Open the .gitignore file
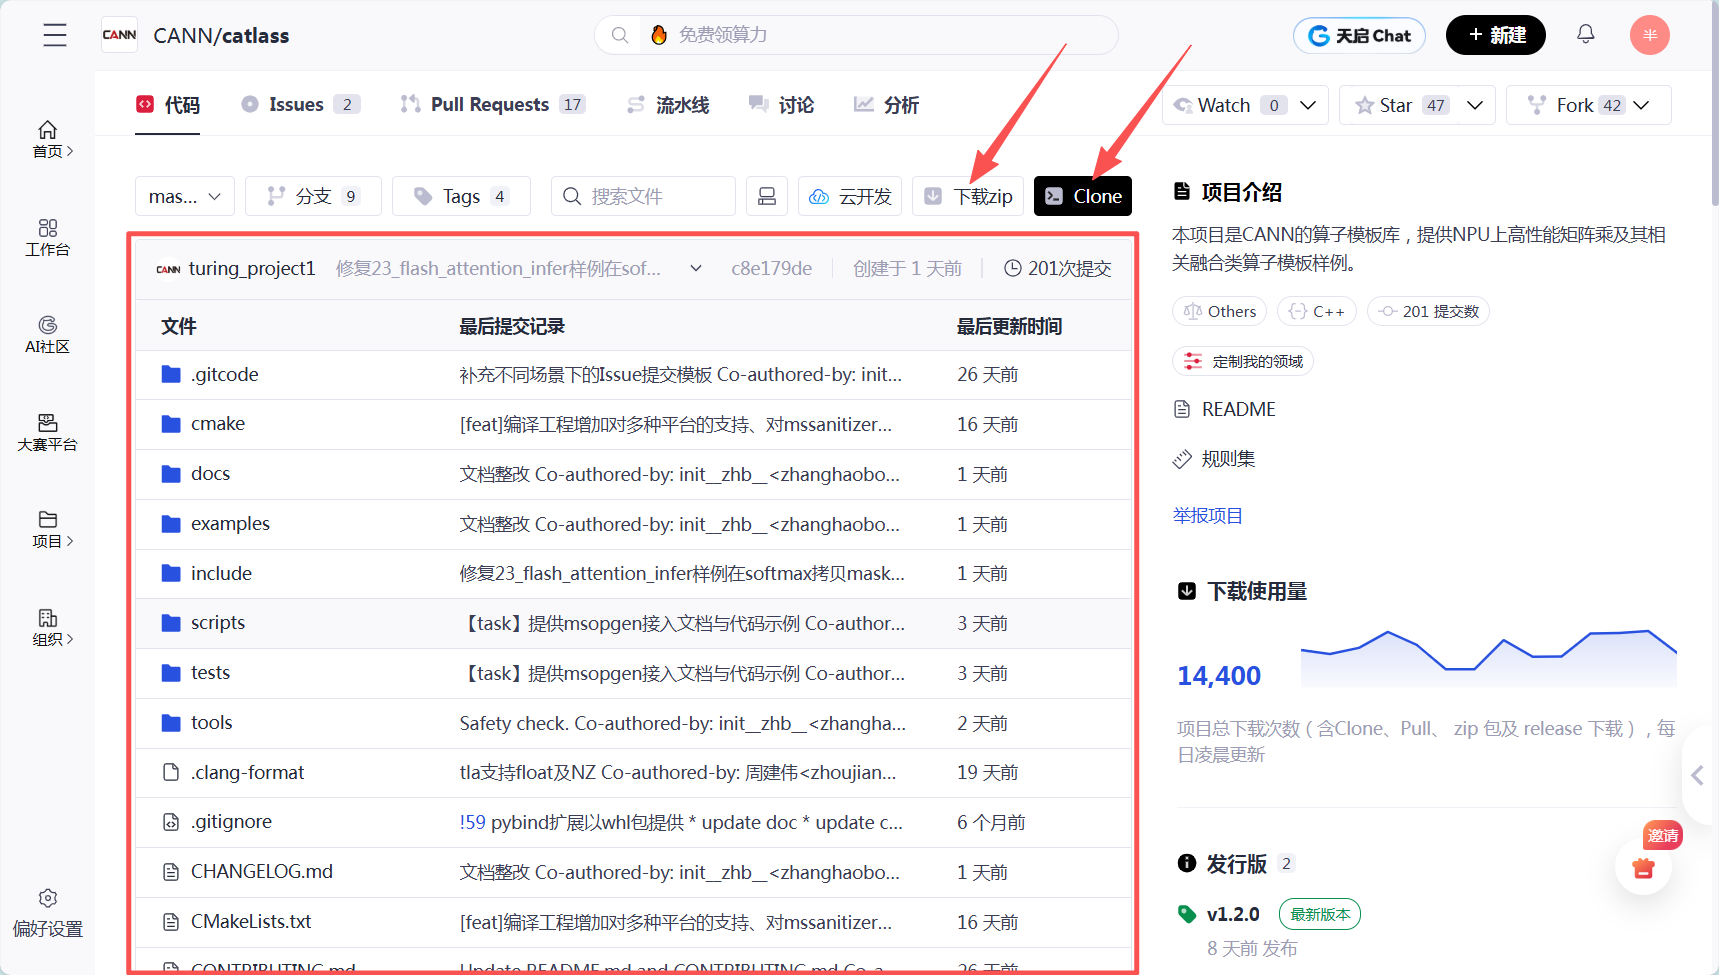Image resolution: width=1719 pixels, height=975 pixels. pos(231,822)
